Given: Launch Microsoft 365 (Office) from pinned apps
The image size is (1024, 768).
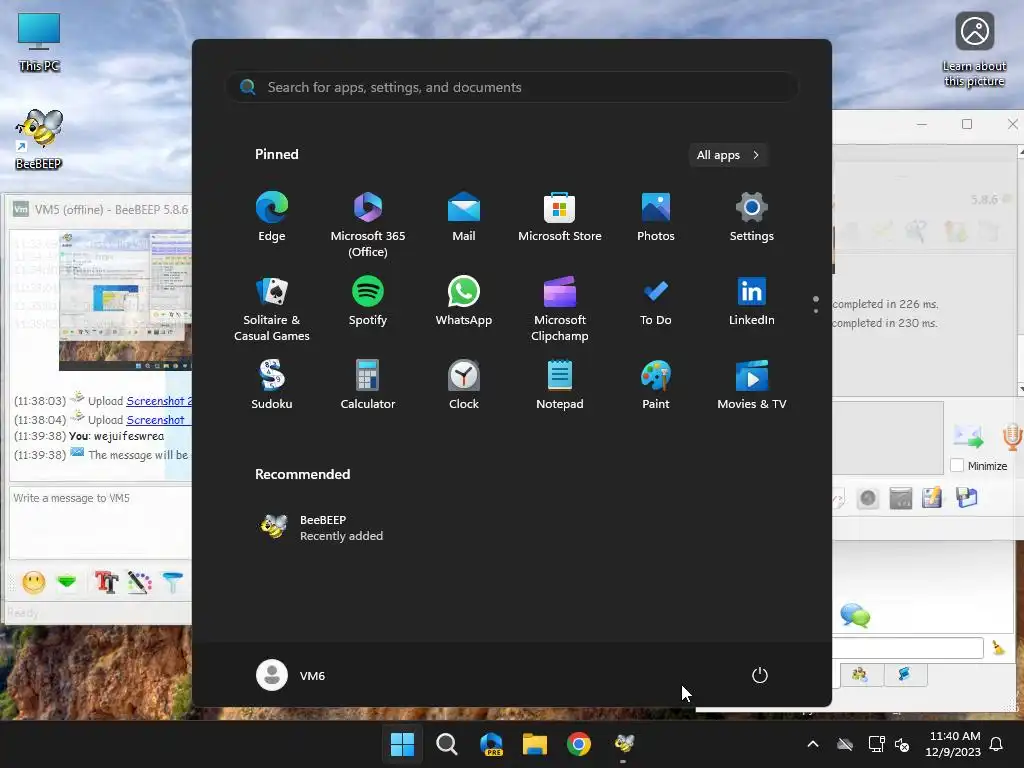Looking at the screenshot, I should (x=368, y=224).
